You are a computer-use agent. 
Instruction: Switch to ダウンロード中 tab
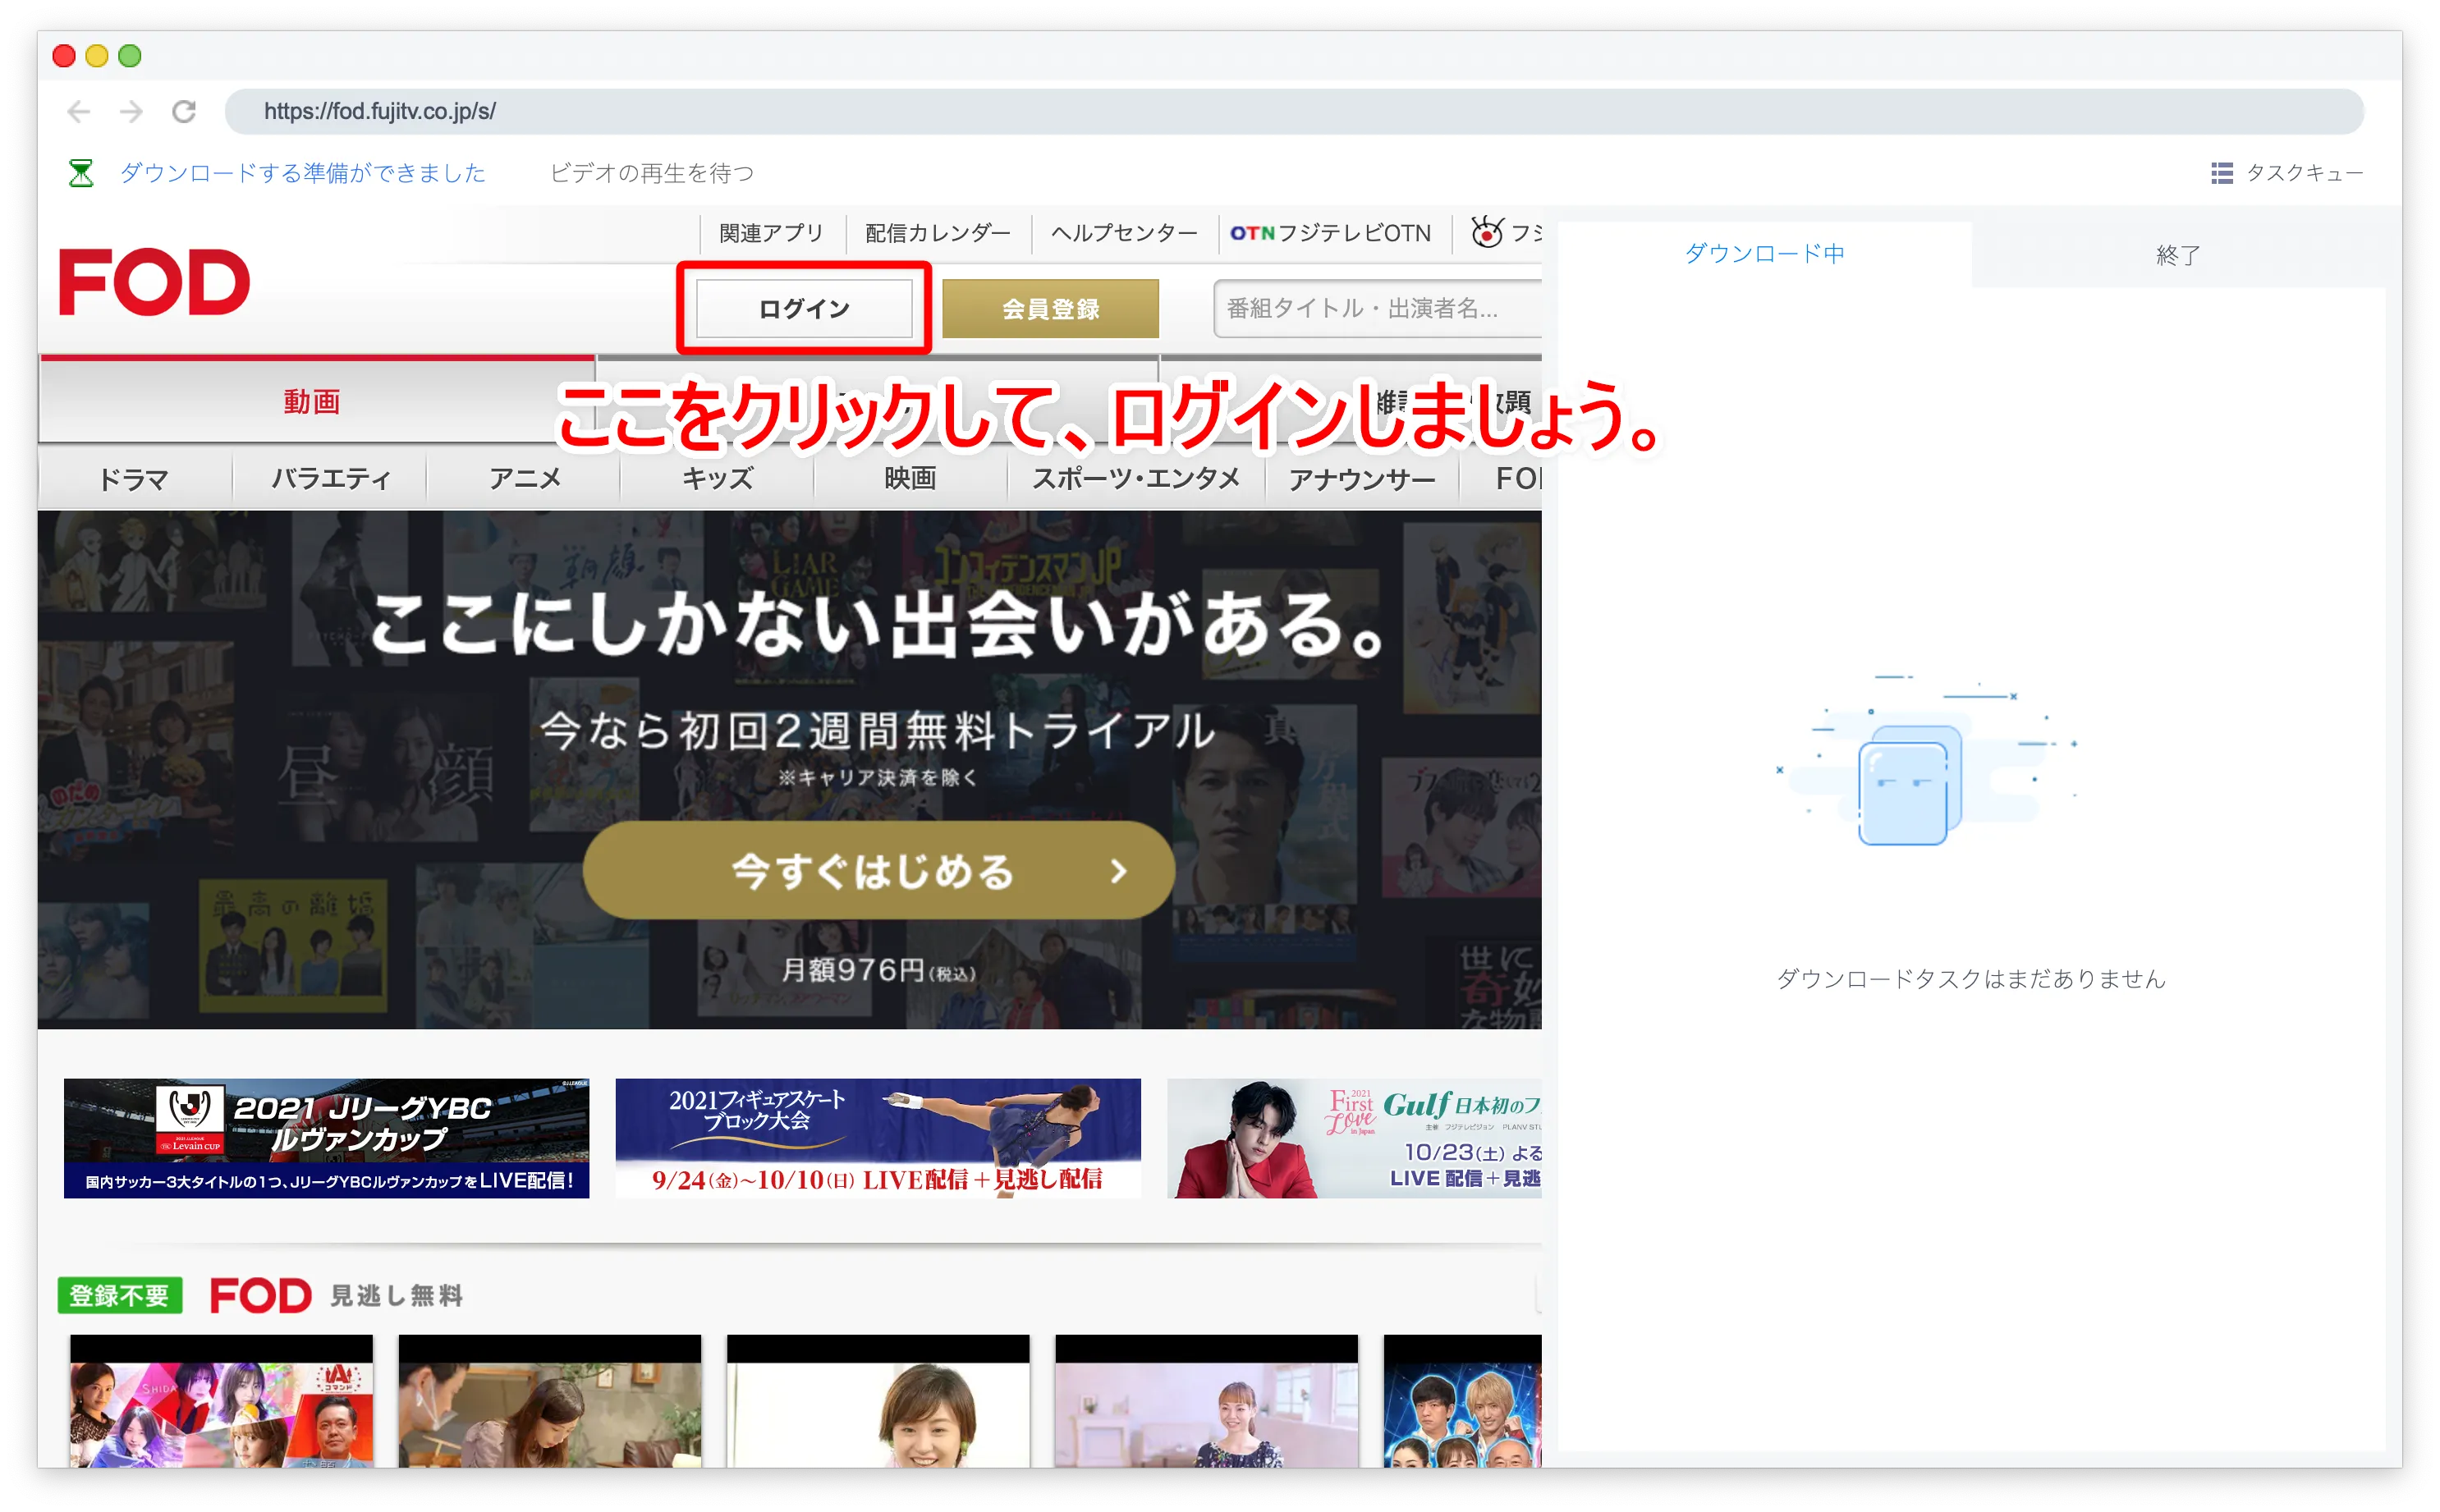1764,254
